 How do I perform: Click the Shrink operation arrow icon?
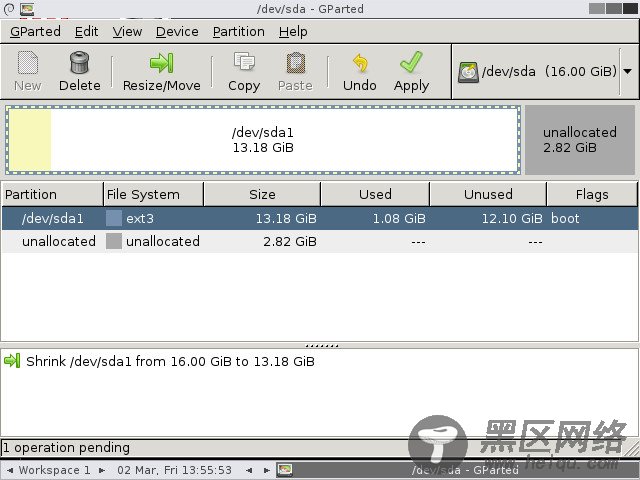[x=12, y=361]
